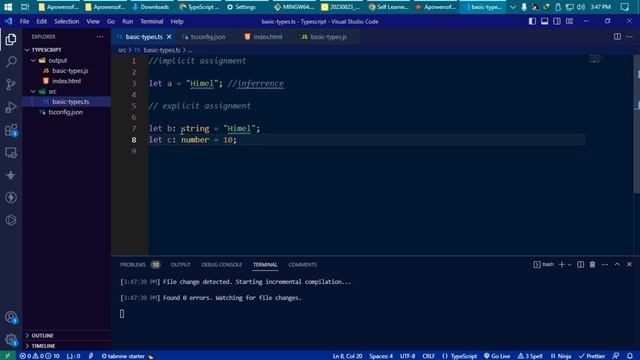Open the File menu
Viewport: 640px width, 360px height.
(24, 21)
